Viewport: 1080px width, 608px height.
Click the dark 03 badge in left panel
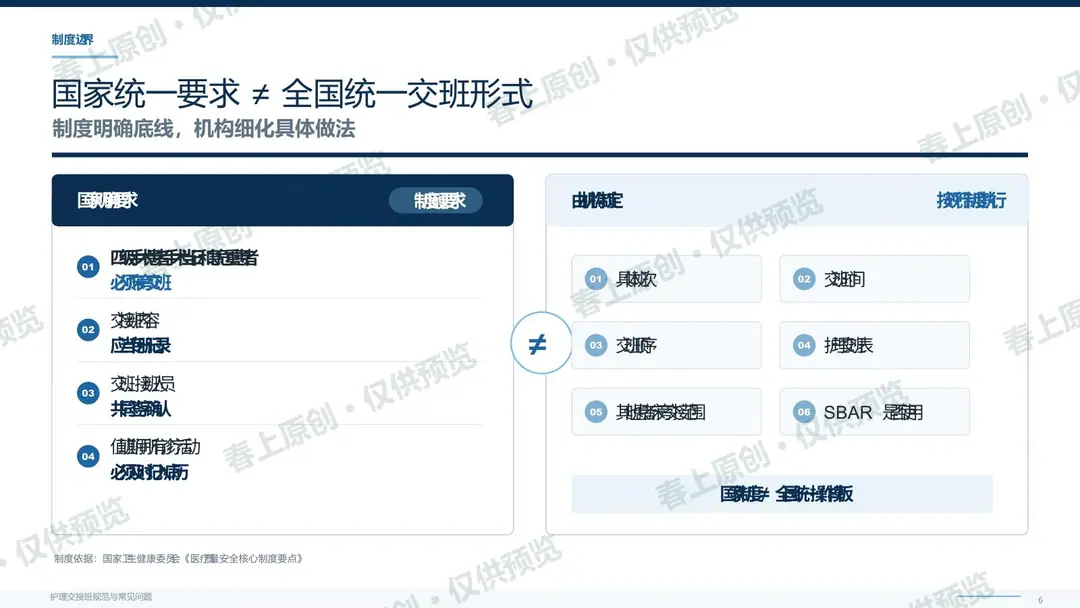(x=88, y=393)
